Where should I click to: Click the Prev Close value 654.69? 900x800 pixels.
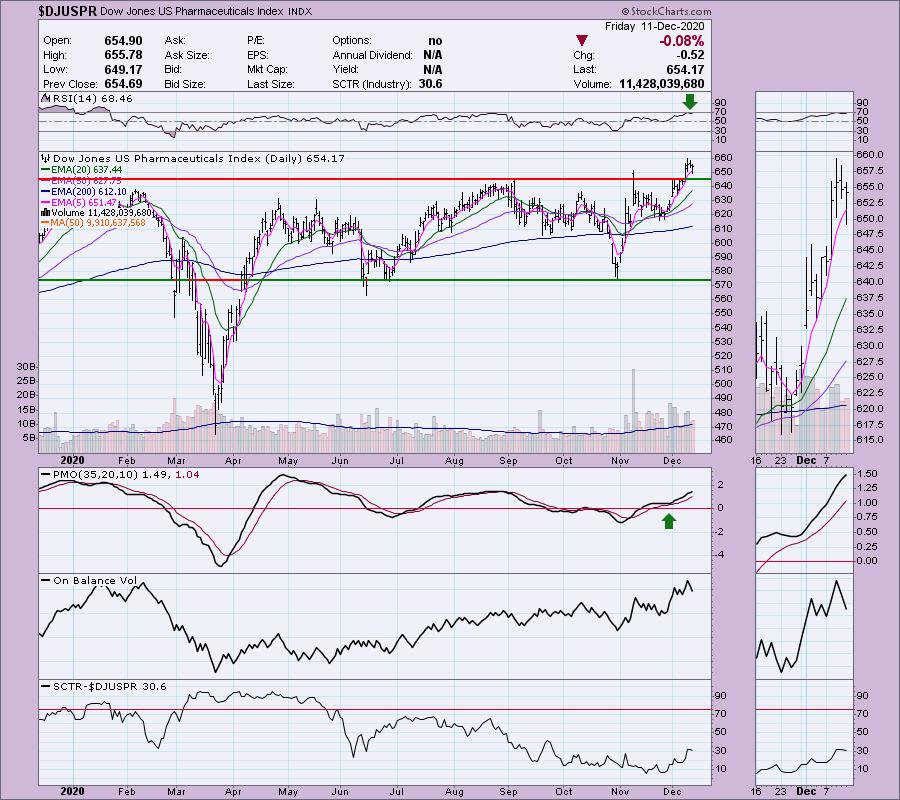[123, 84]
